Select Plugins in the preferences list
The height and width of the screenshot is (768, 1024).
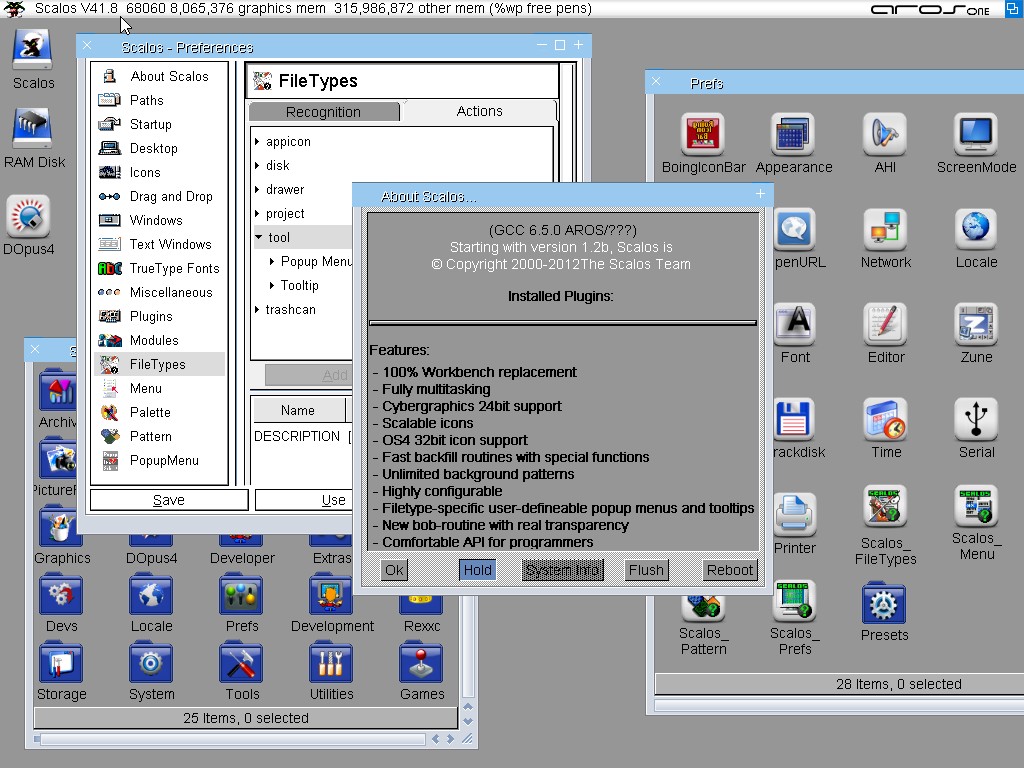[151, 316]
